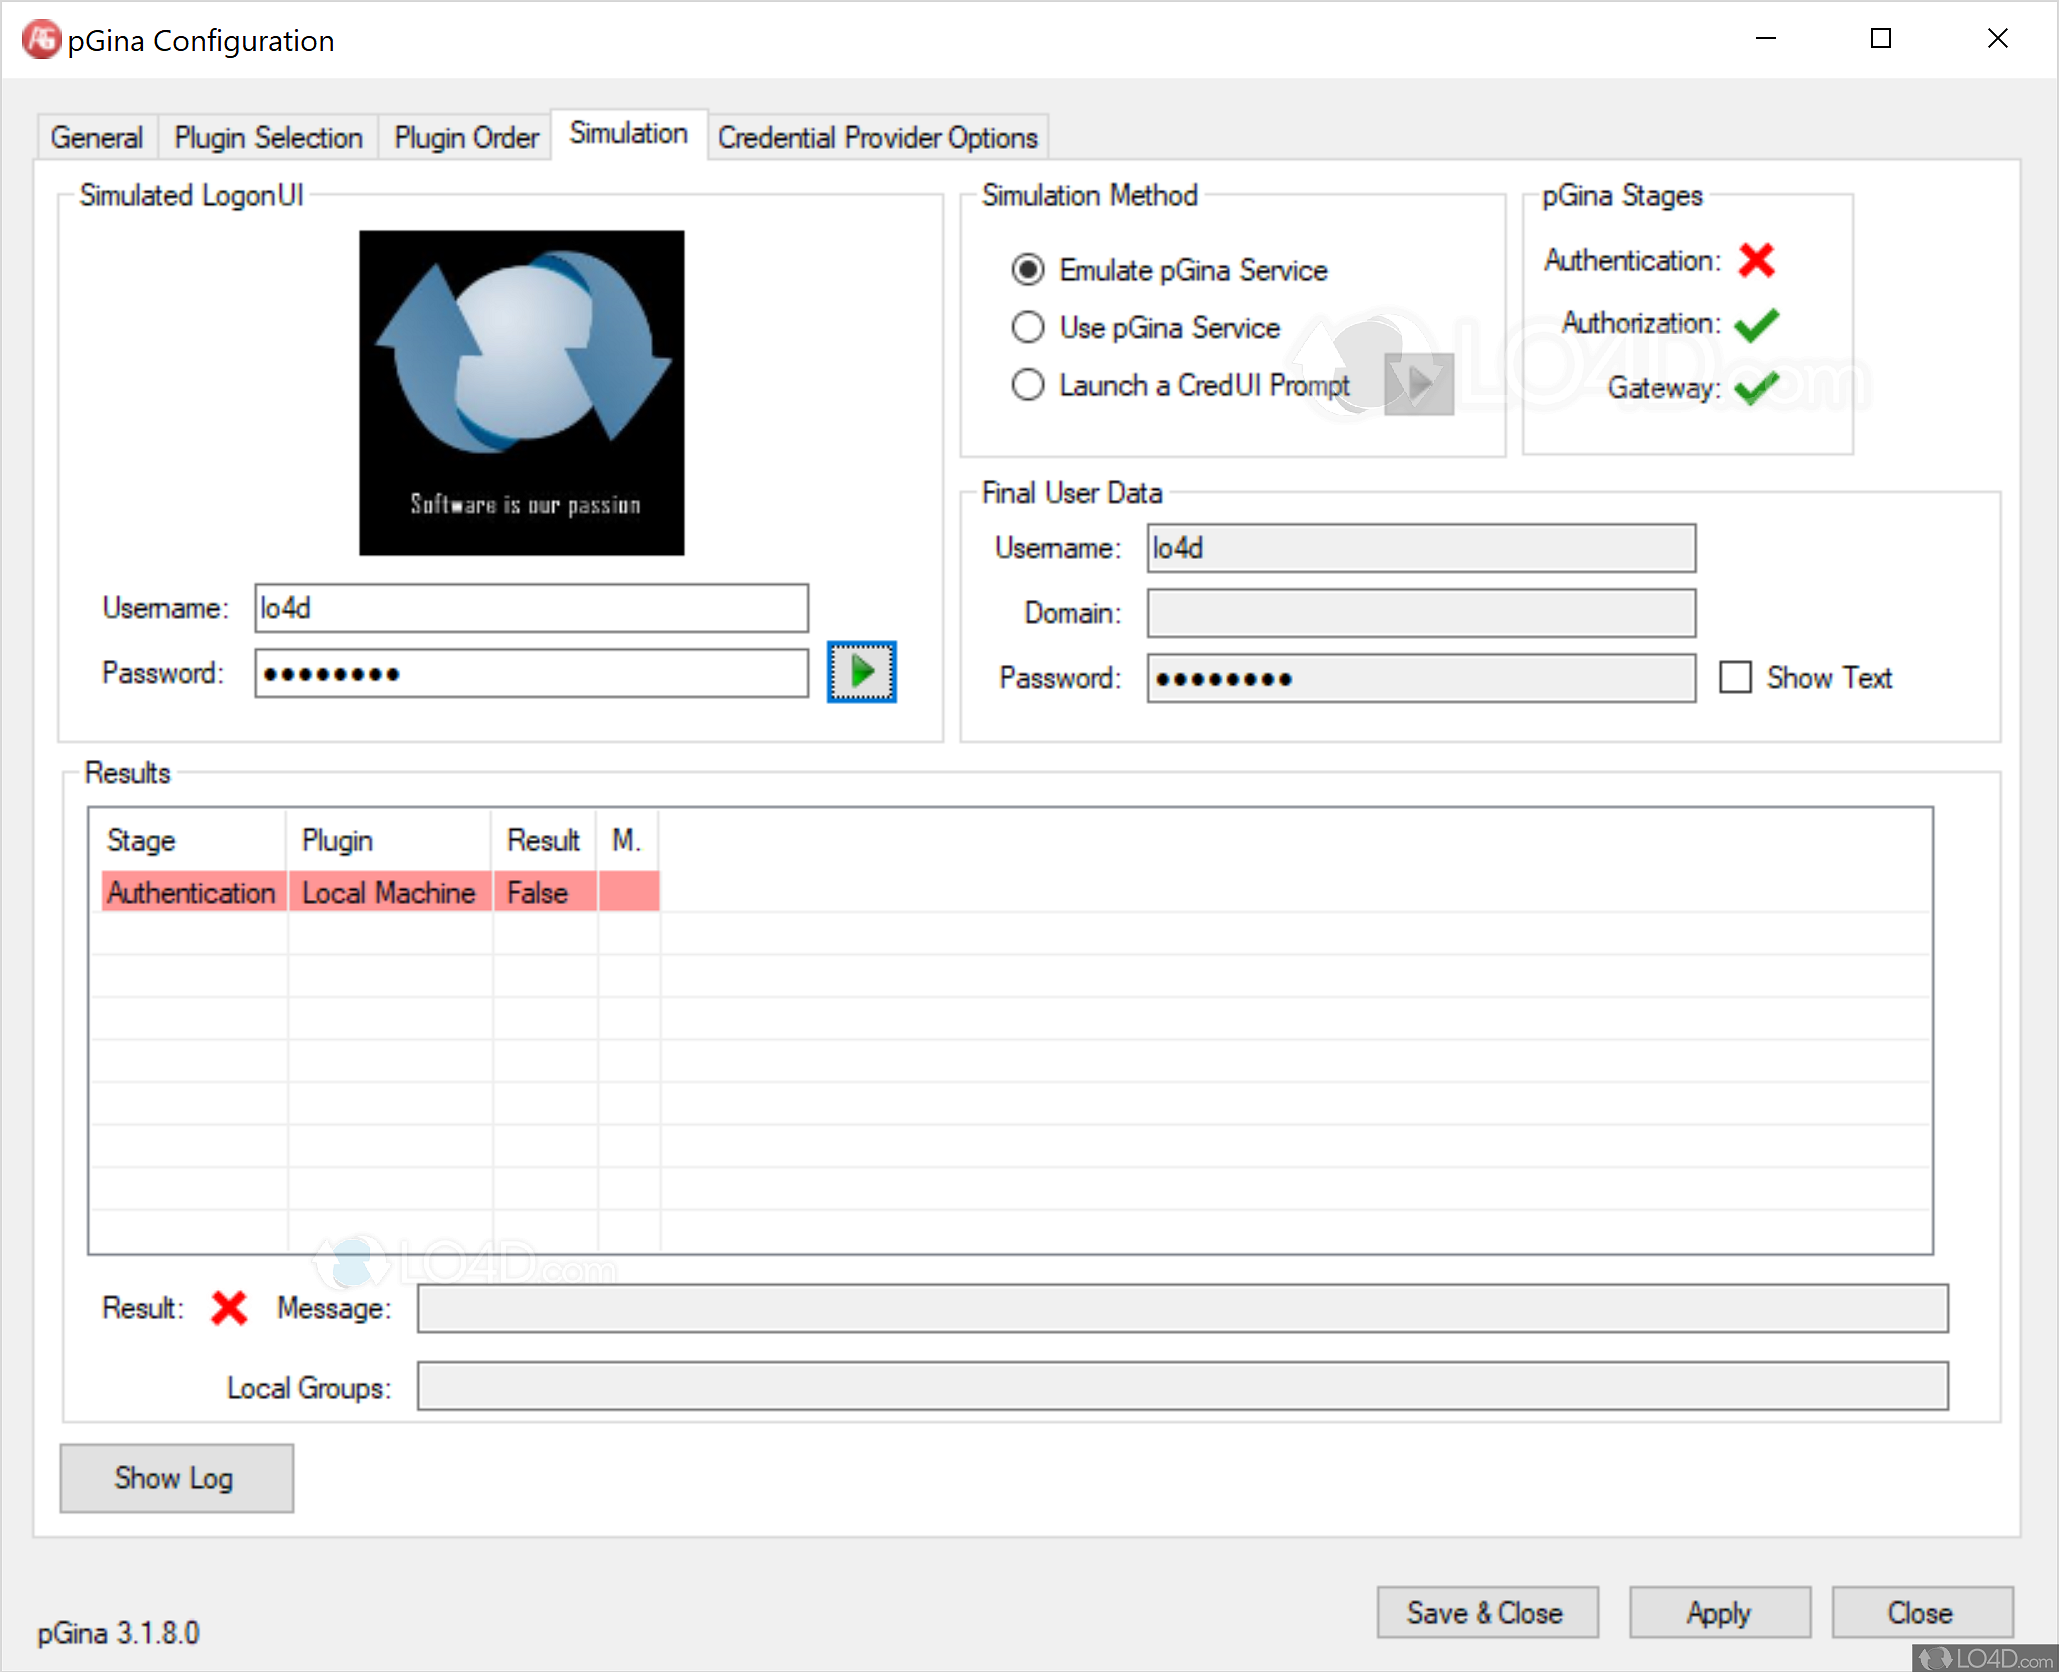Click the Authorization stage green checkmark
This screenshot has width=2059, height=1672.
[x=1756, y=324]
